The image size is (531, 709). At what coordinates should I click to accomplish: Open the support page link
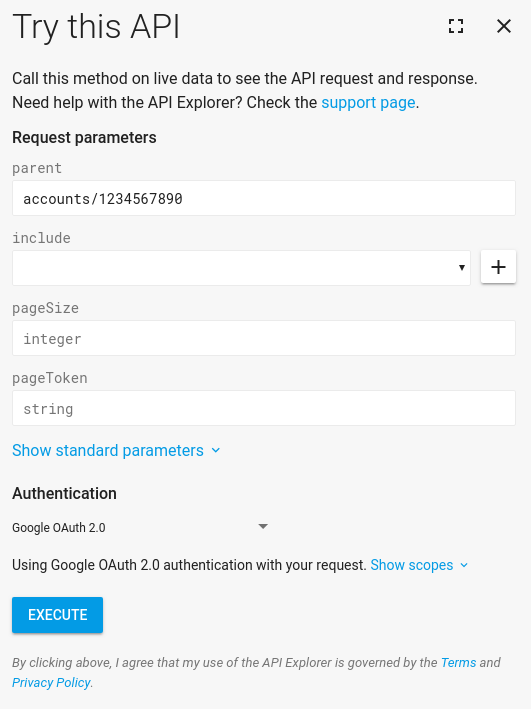coord(368,103)
